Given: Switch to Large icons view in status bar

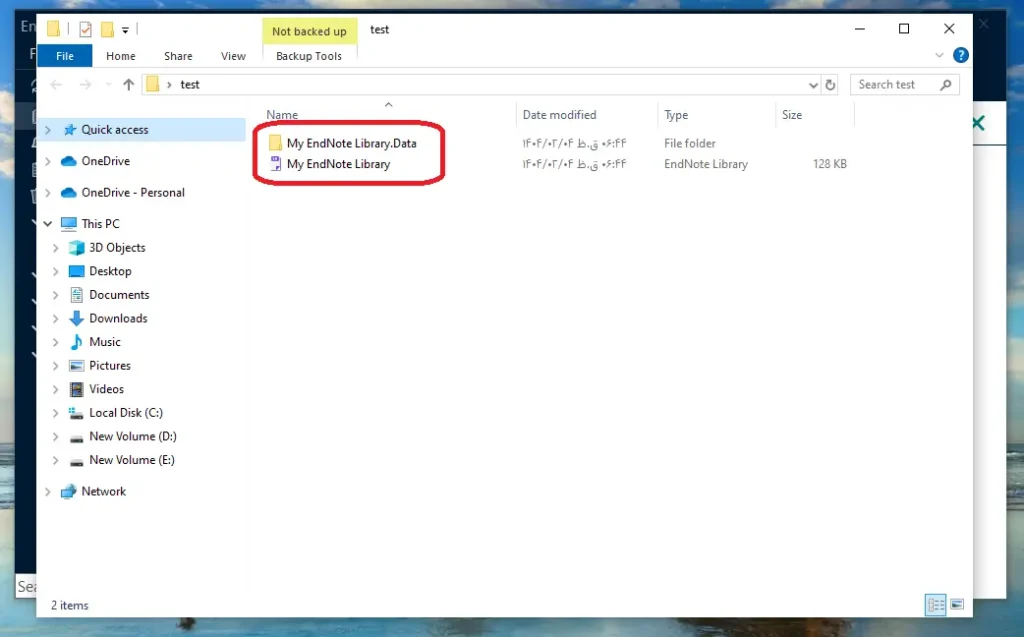Looking at the screenshot, I should (957, 604).
